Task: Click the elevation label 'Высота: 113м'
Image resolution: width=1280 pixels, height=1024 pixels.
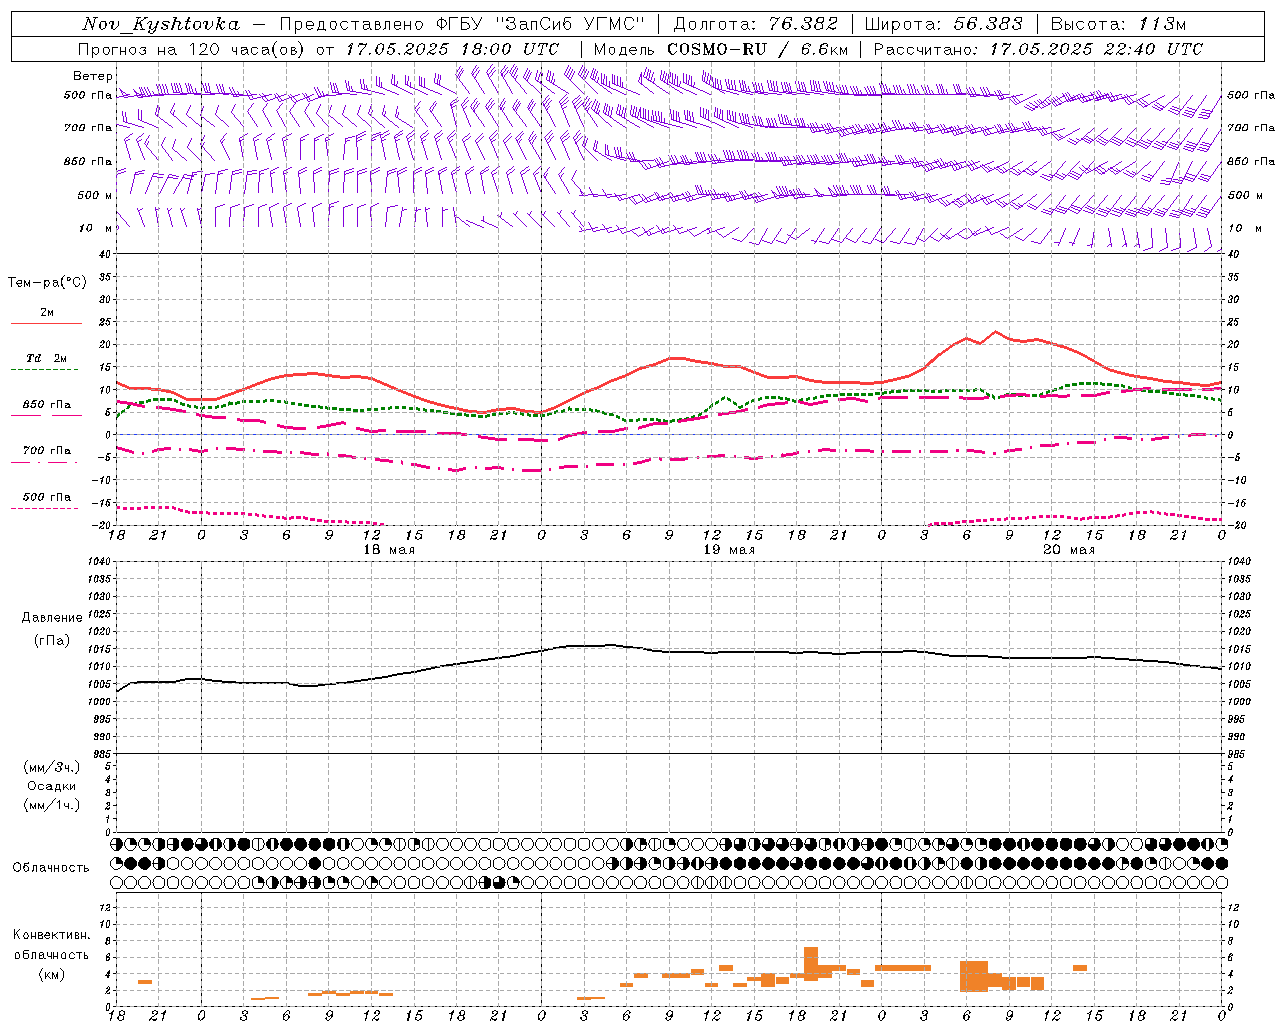Action: tap(1117, 24)
